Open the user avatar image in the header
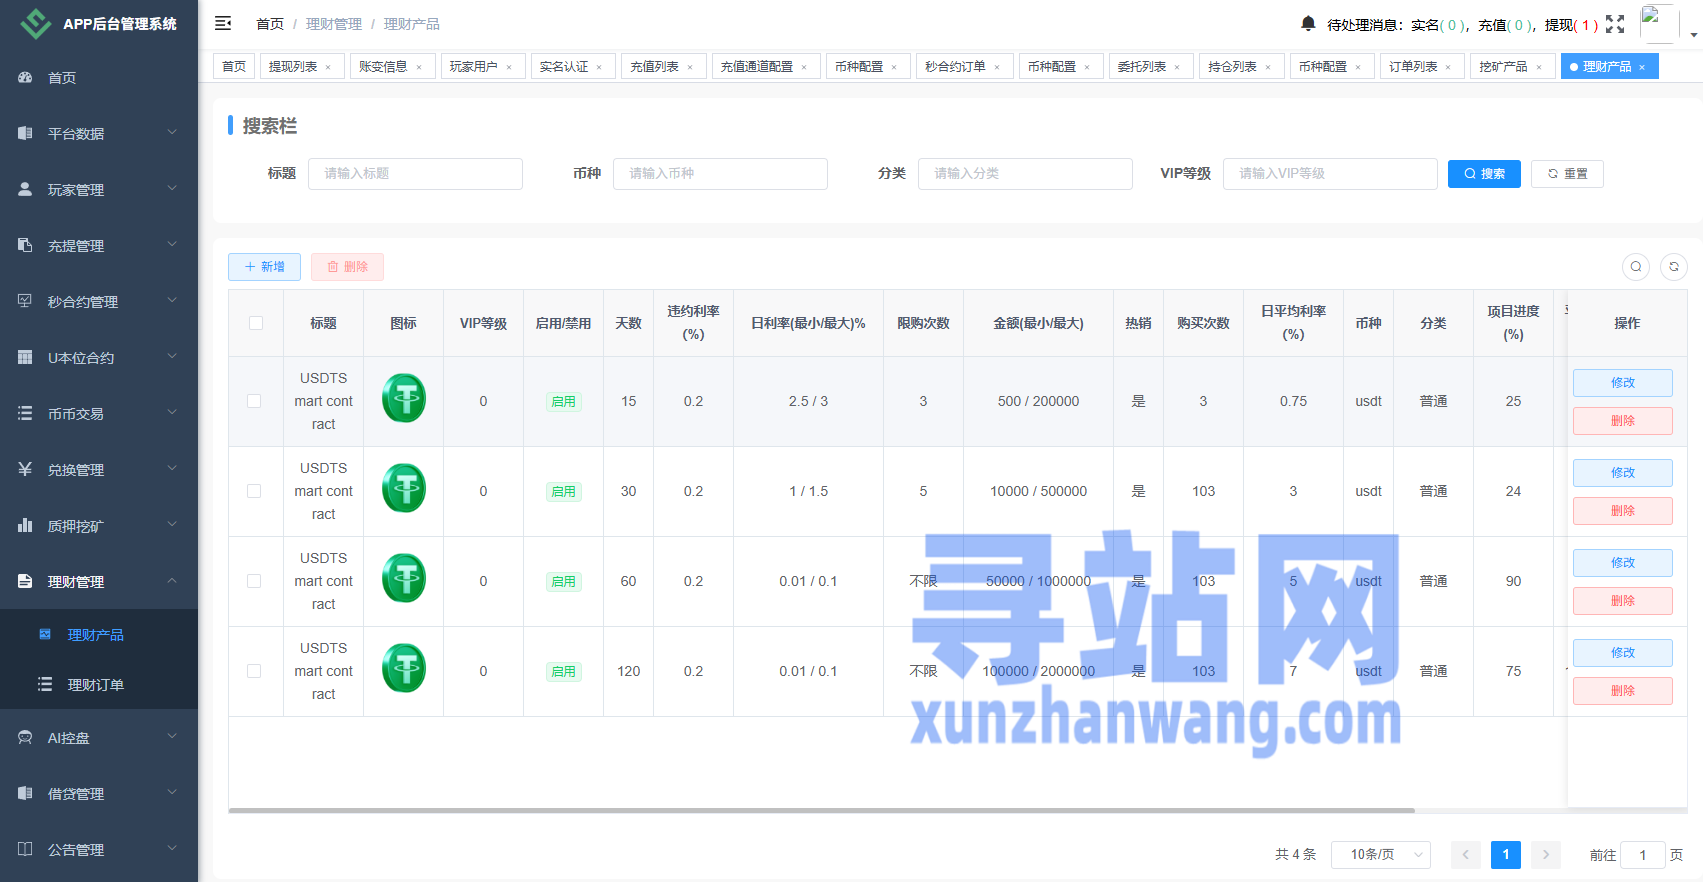 [1658, 22]
